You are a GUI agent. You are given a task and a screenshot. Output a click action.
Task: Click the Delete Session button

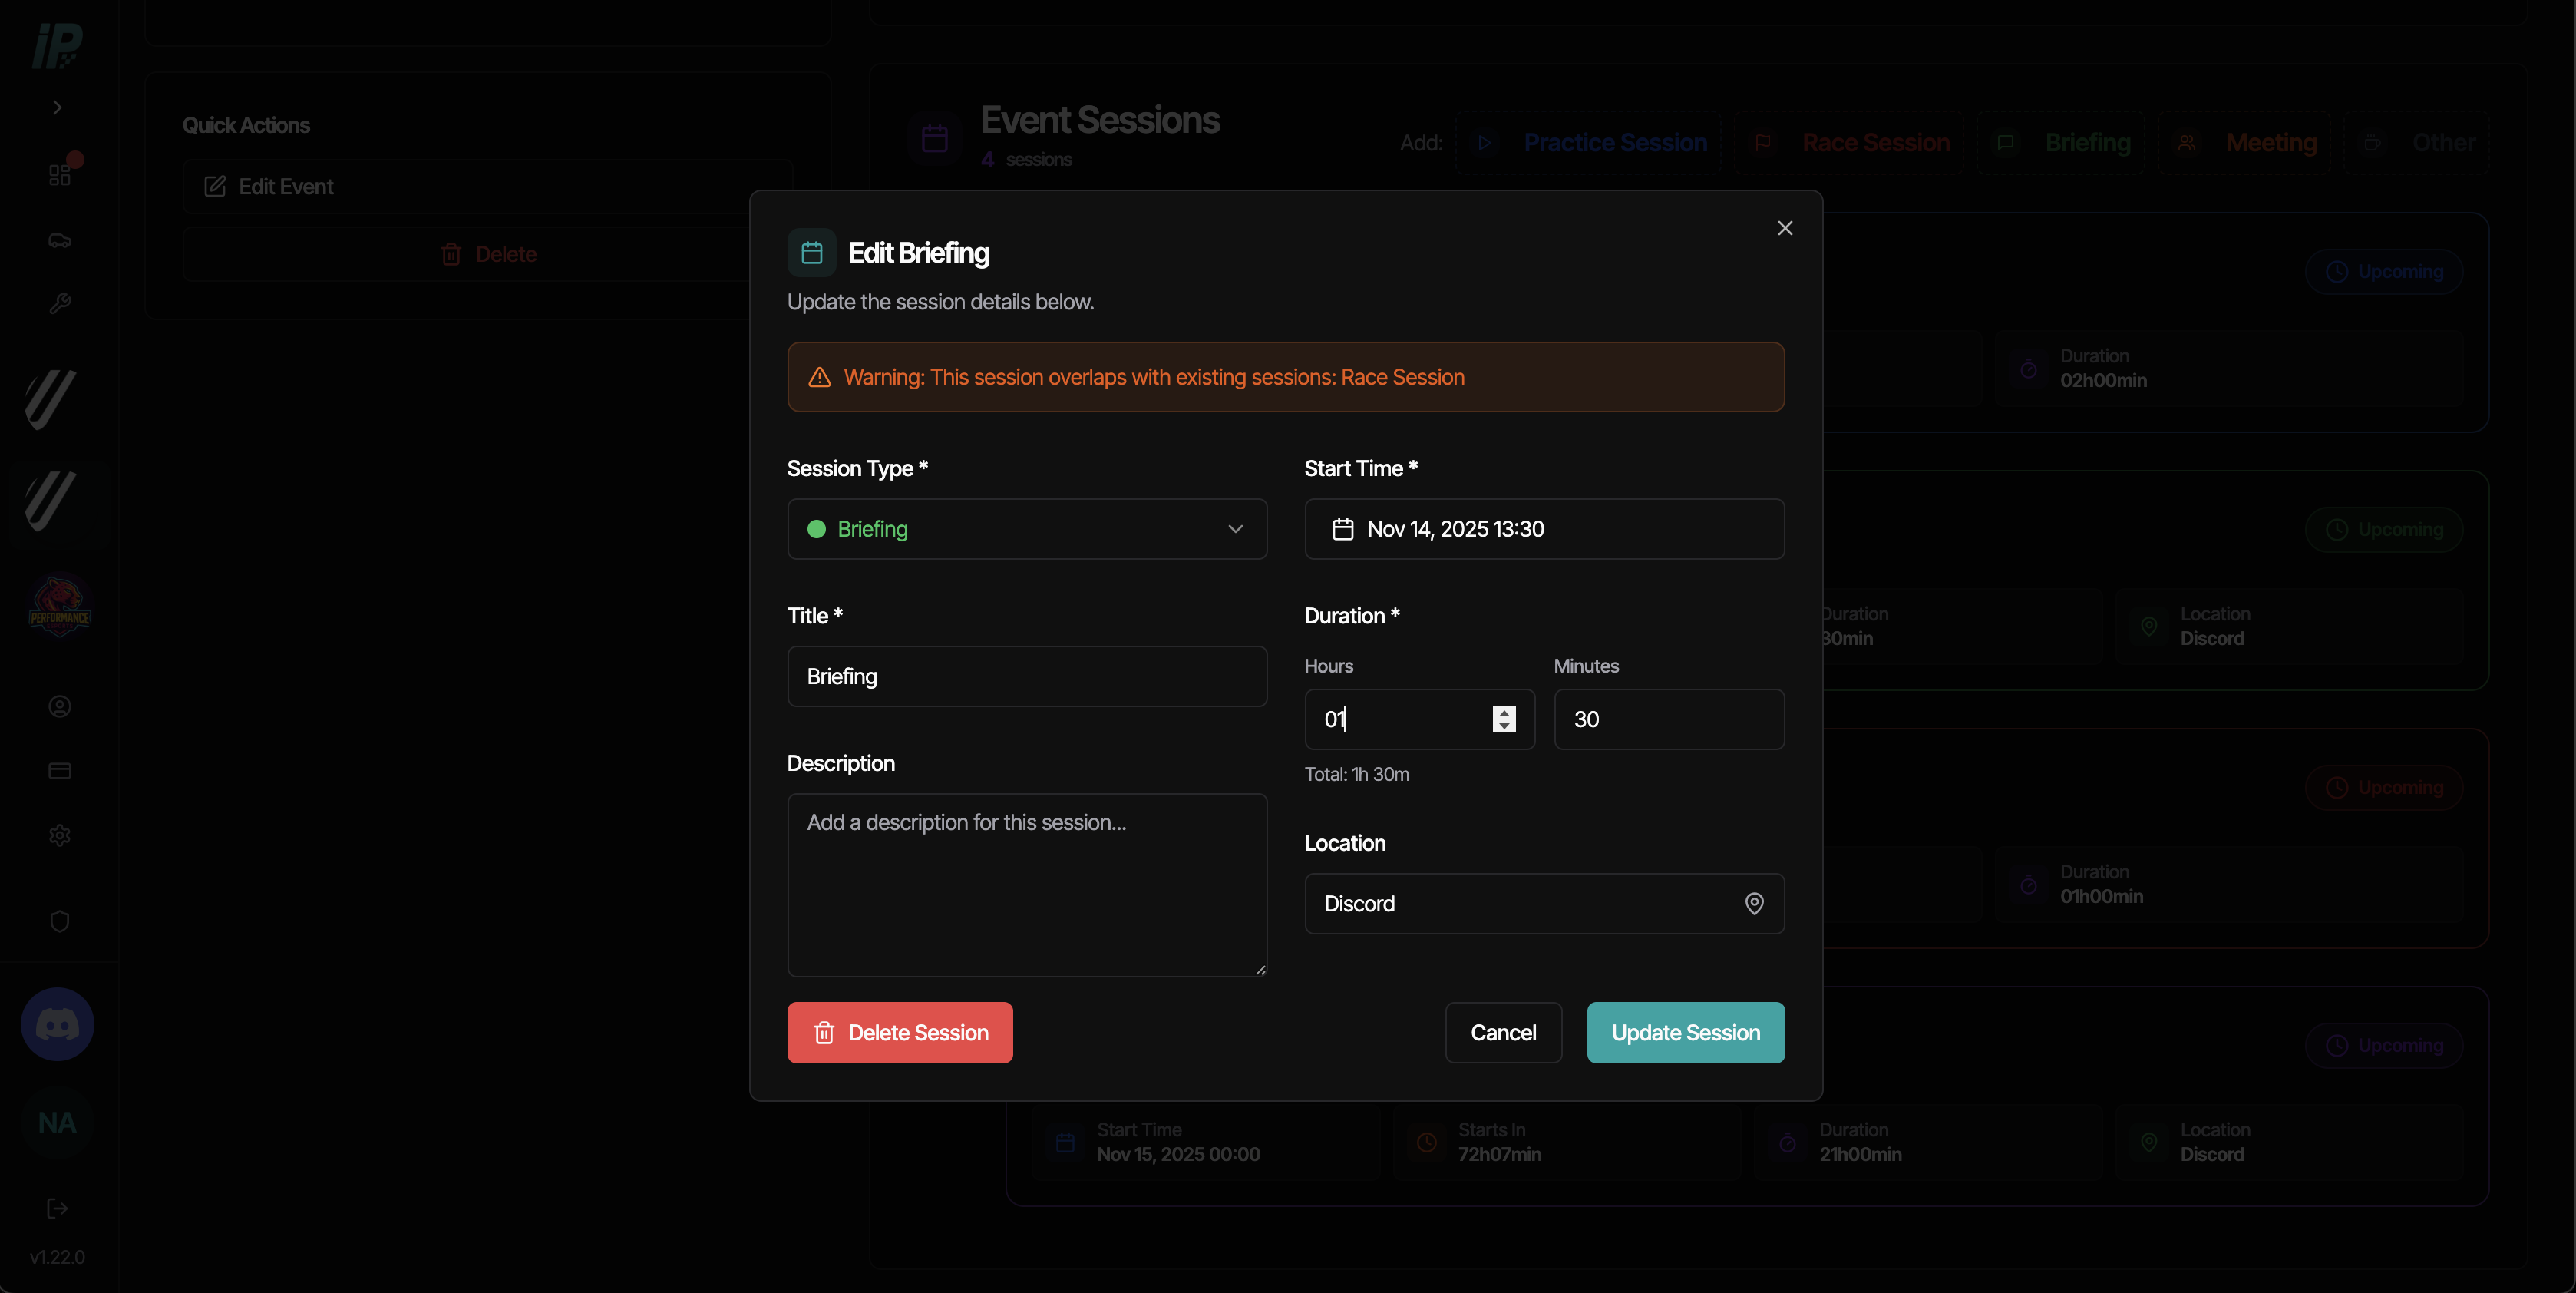click(x=899, y=1032)
